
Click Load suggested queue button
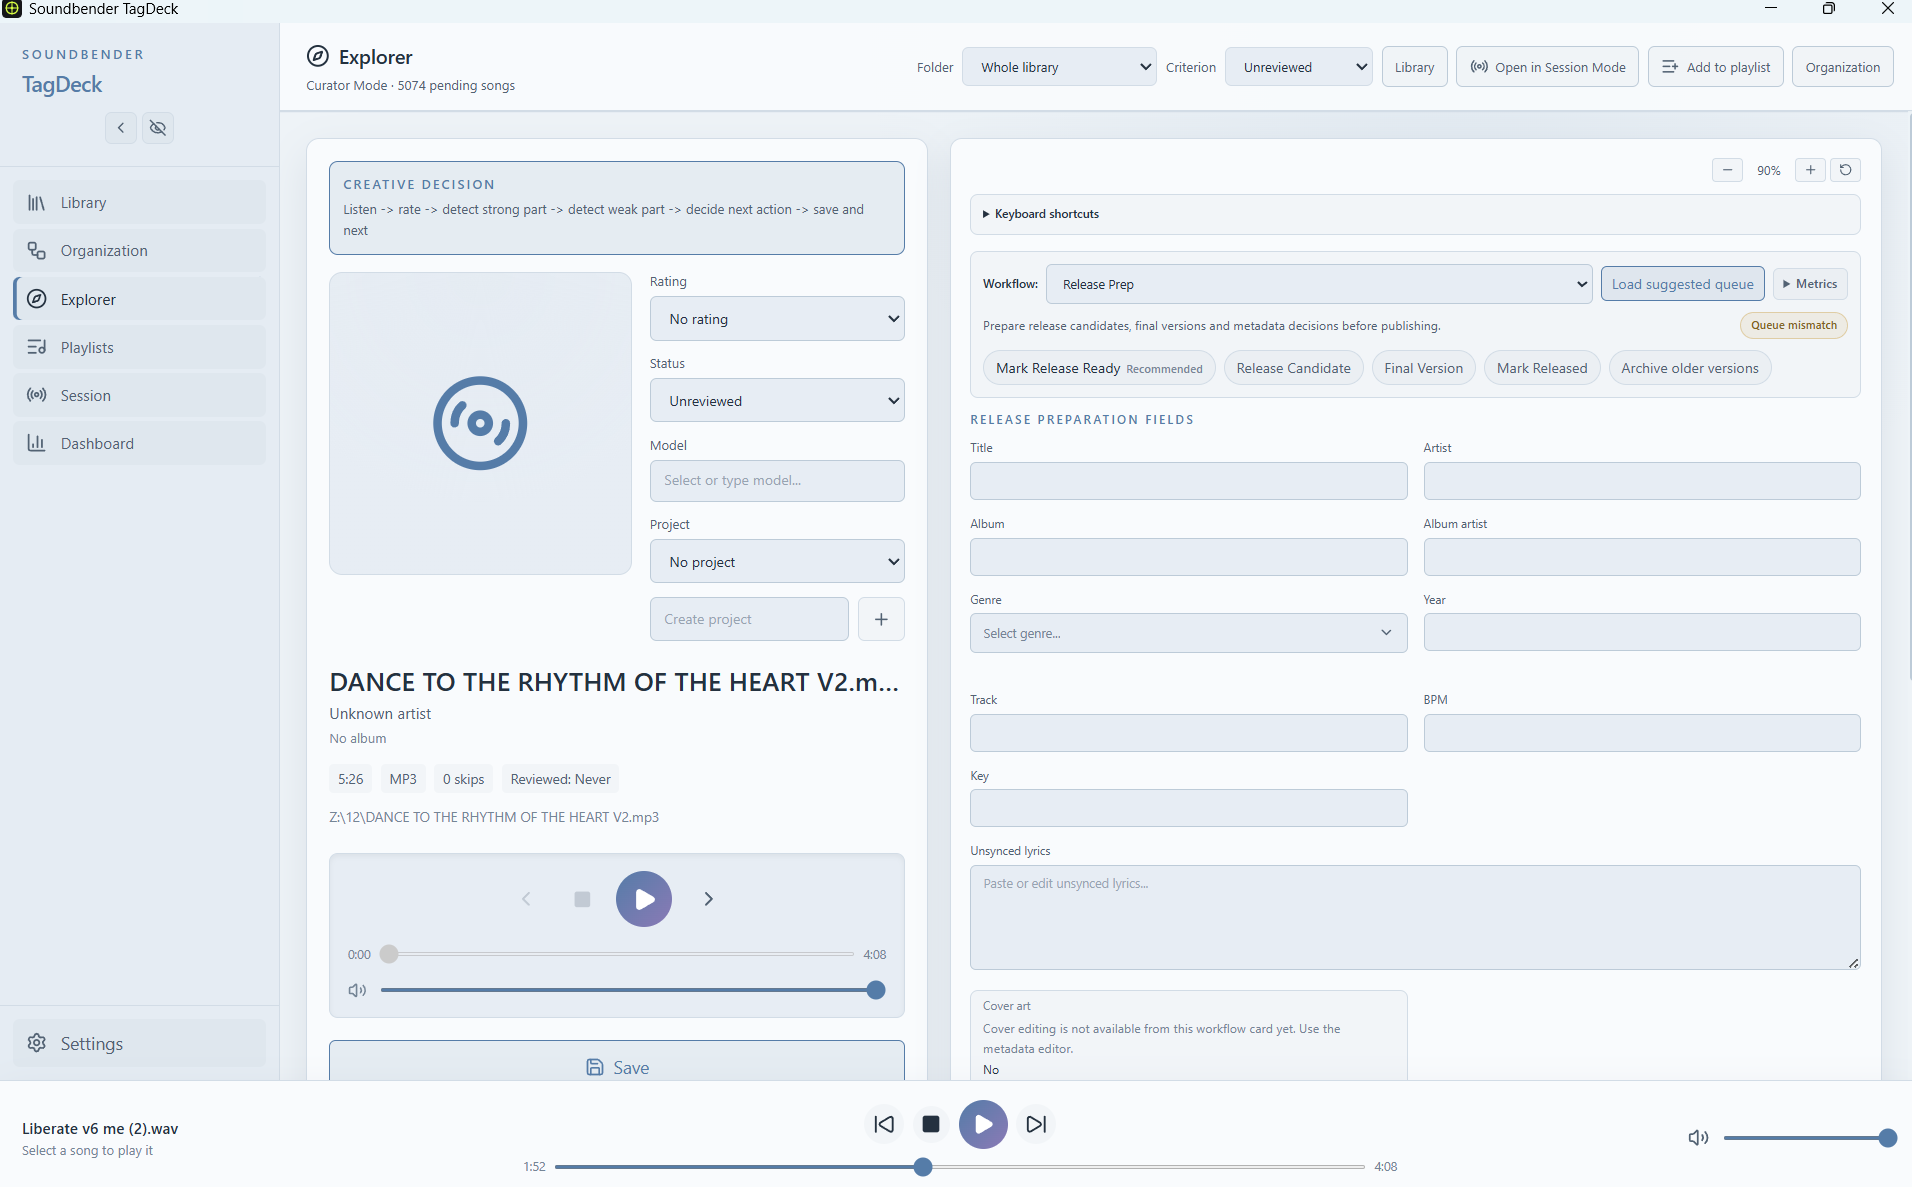tap(1682, 284)
